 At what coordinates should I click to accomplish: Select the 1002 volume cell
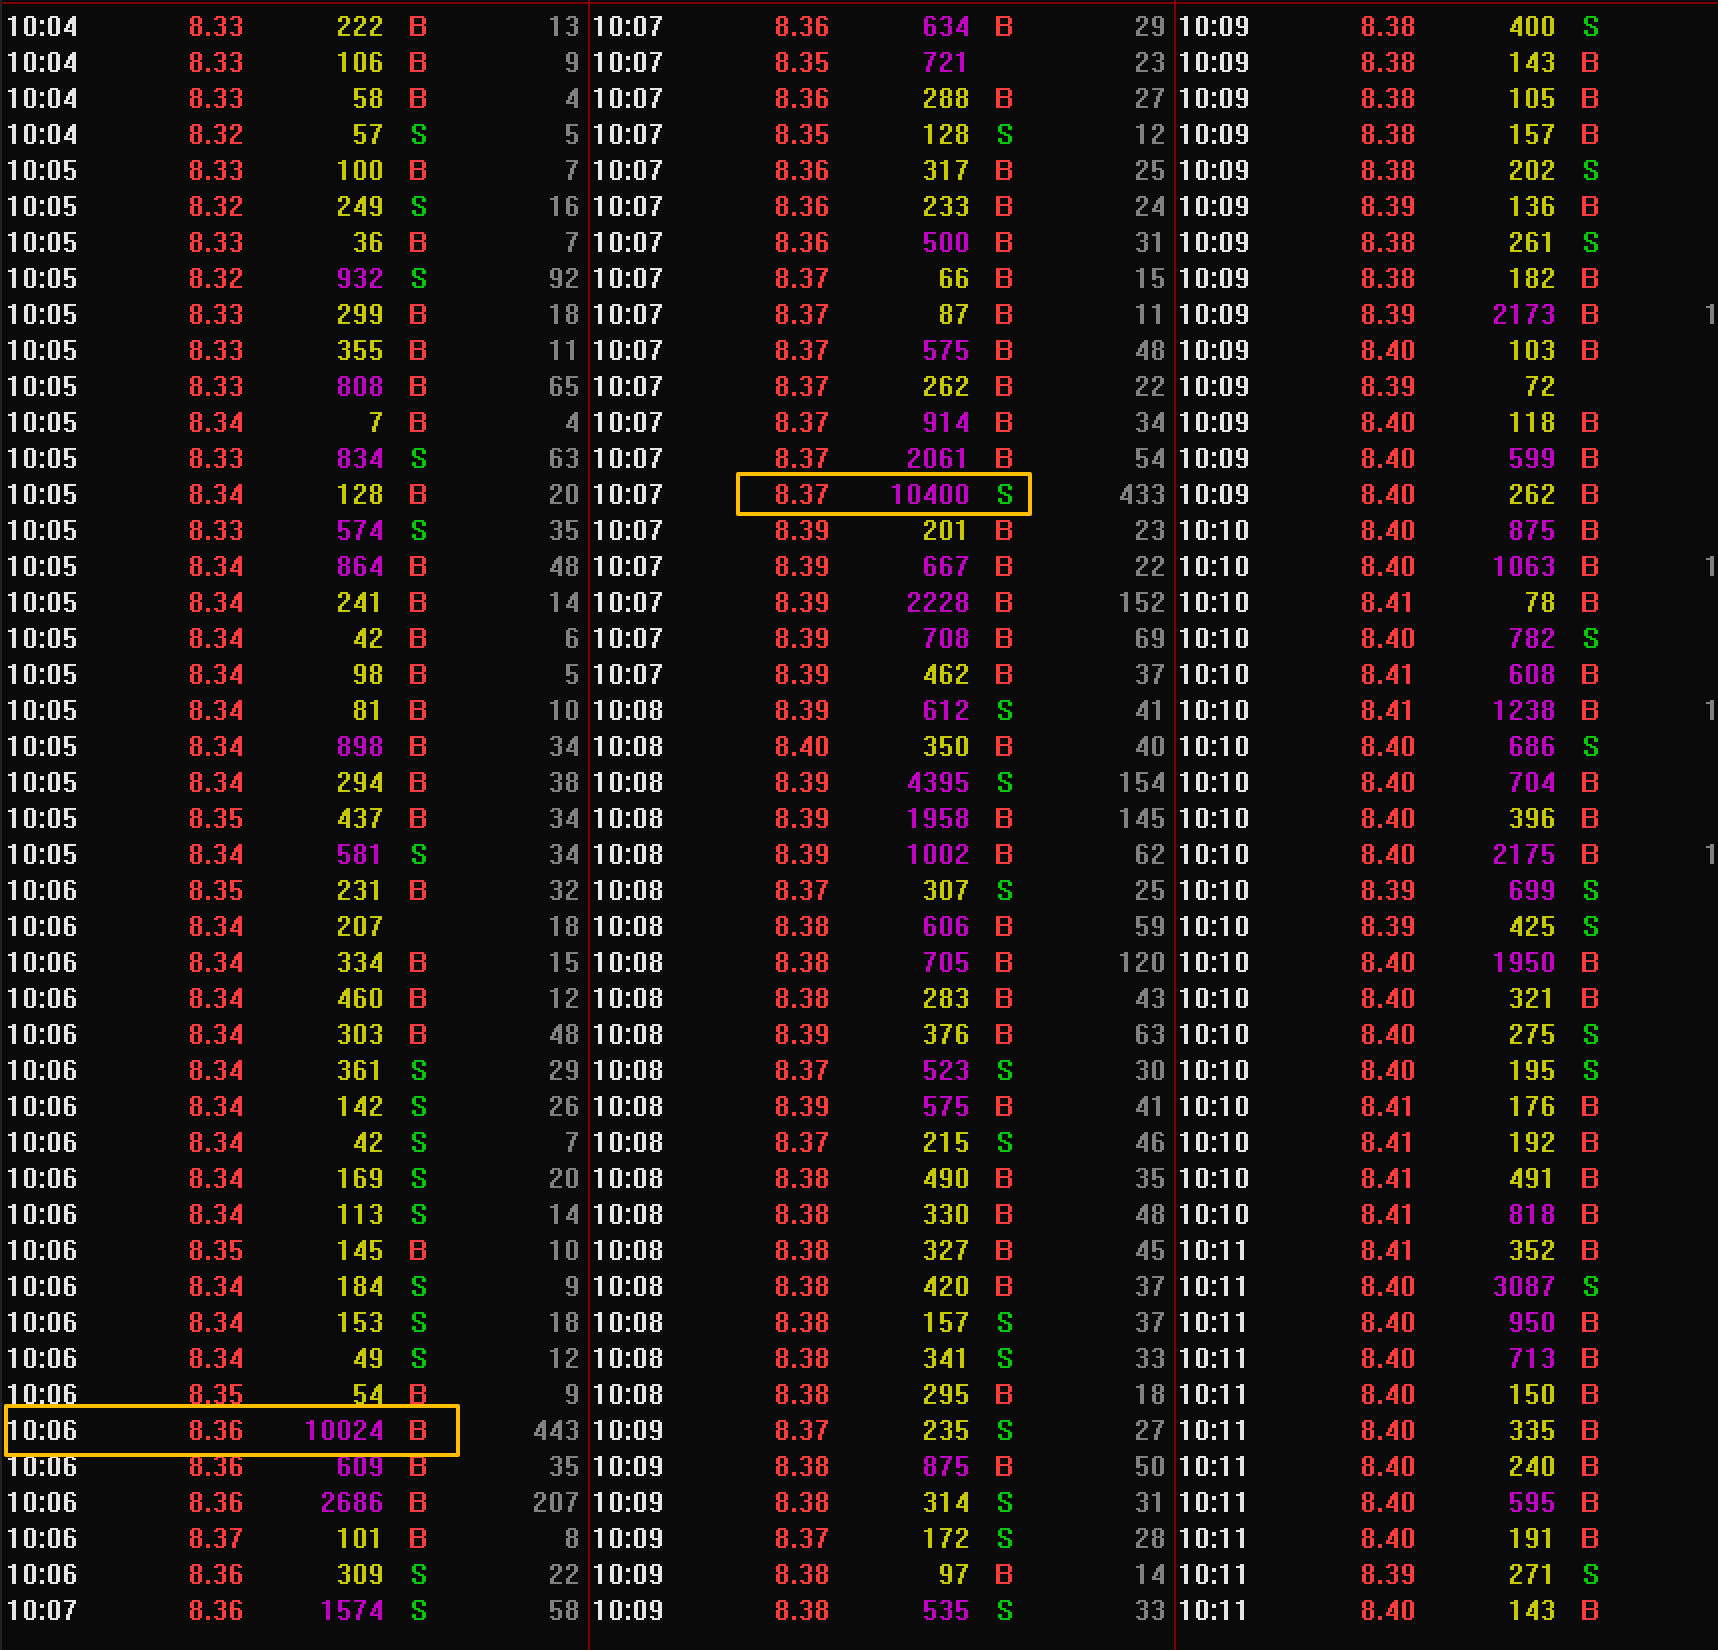(x=938, y=854)
